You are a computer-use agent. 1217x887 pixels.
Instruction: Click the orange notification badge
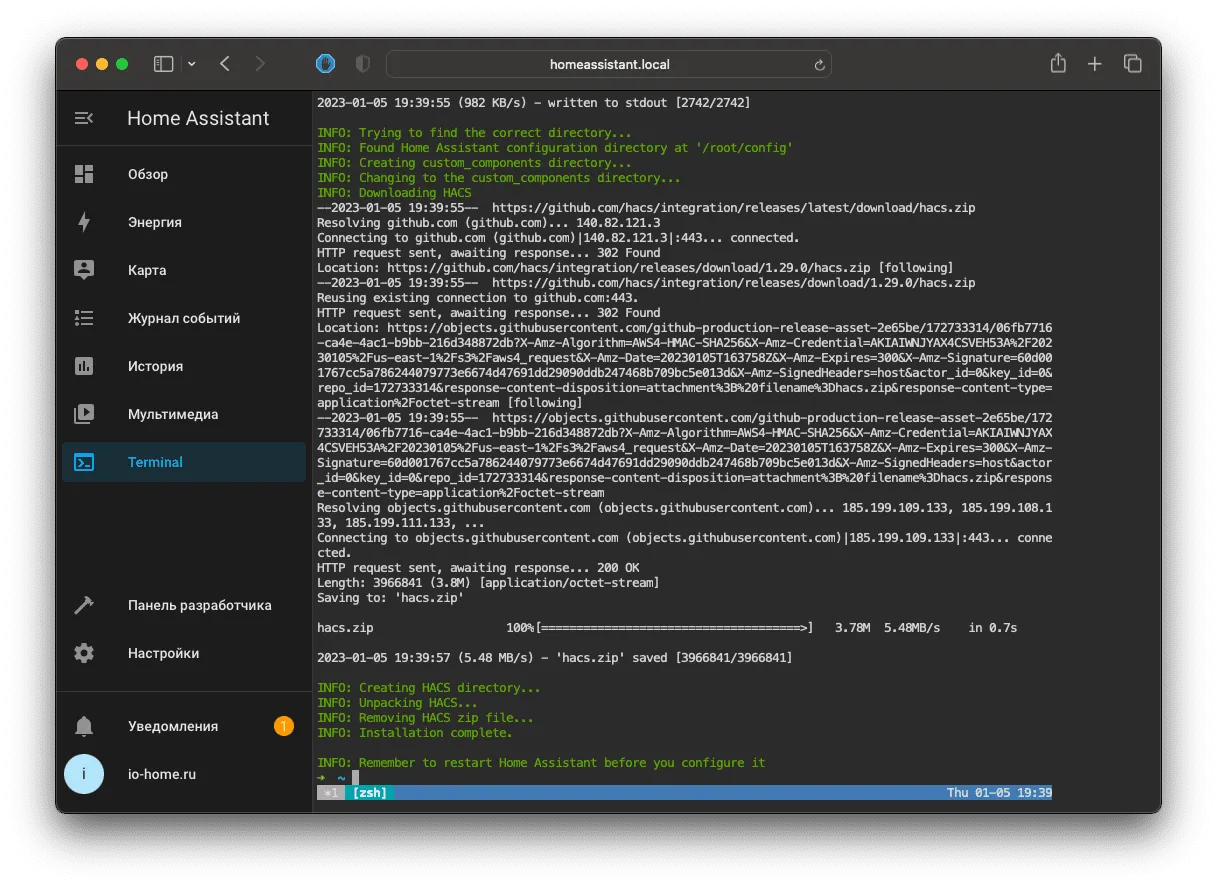tap(284, 726)
